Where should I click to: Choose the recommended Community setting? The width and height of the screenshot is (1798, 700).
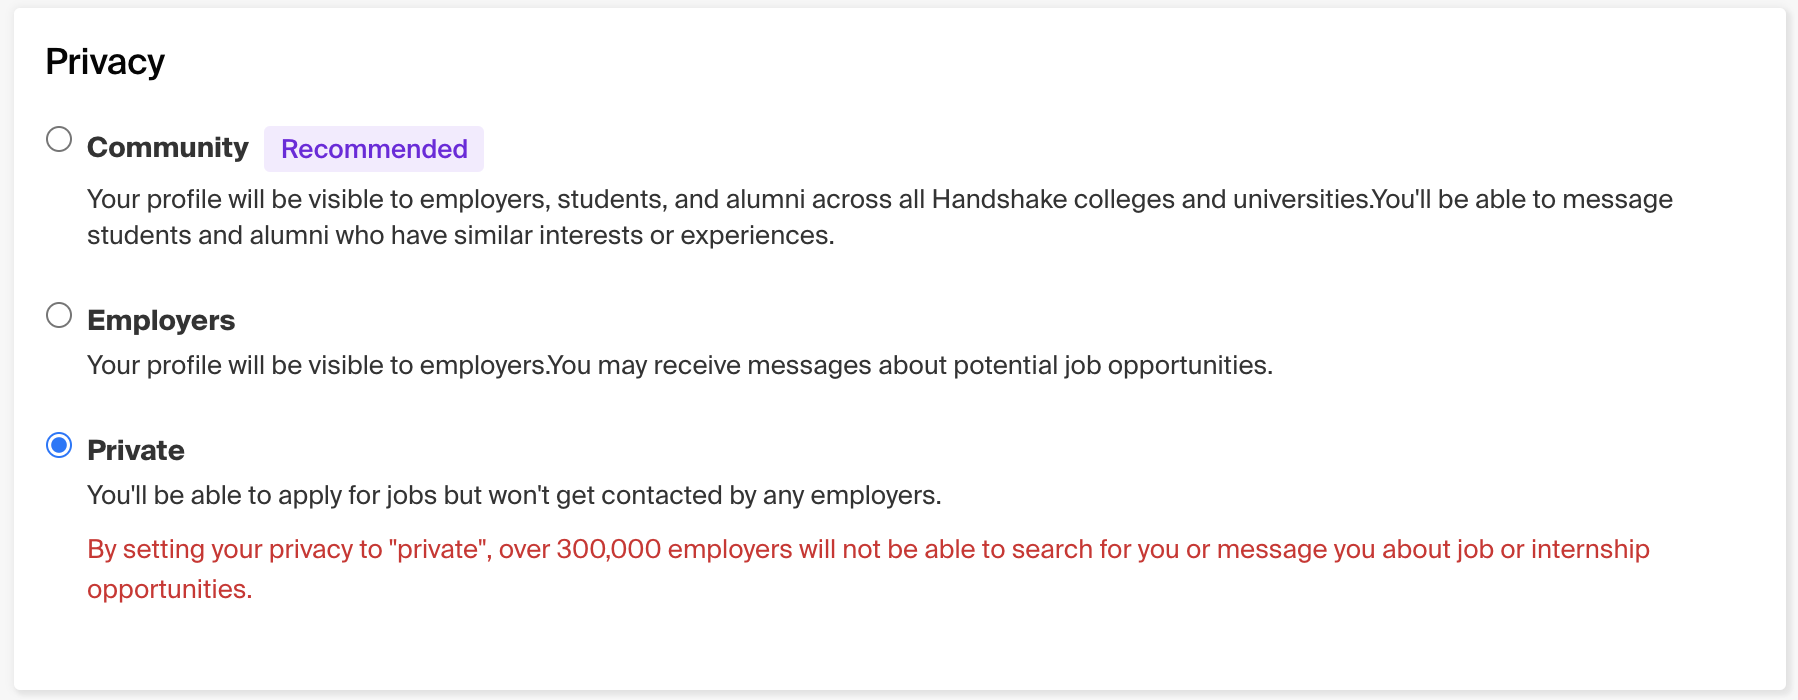(x=59, y=140)
